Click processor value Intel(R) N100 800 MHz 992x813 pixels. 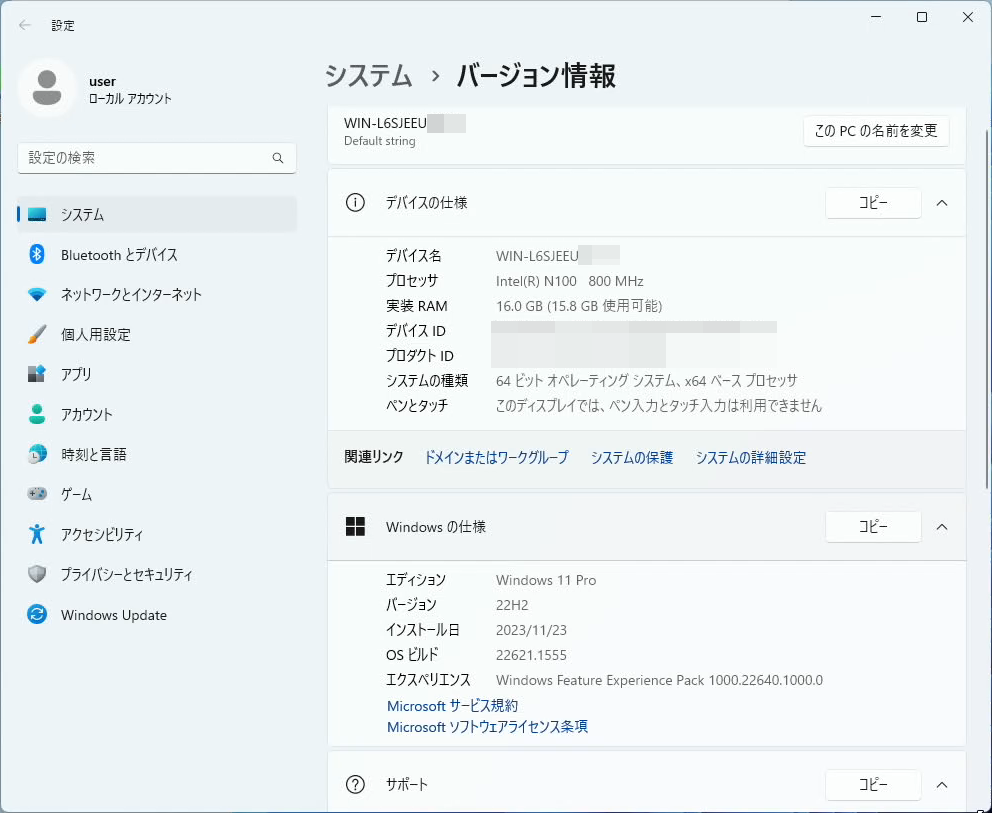[x=569, y=281]
